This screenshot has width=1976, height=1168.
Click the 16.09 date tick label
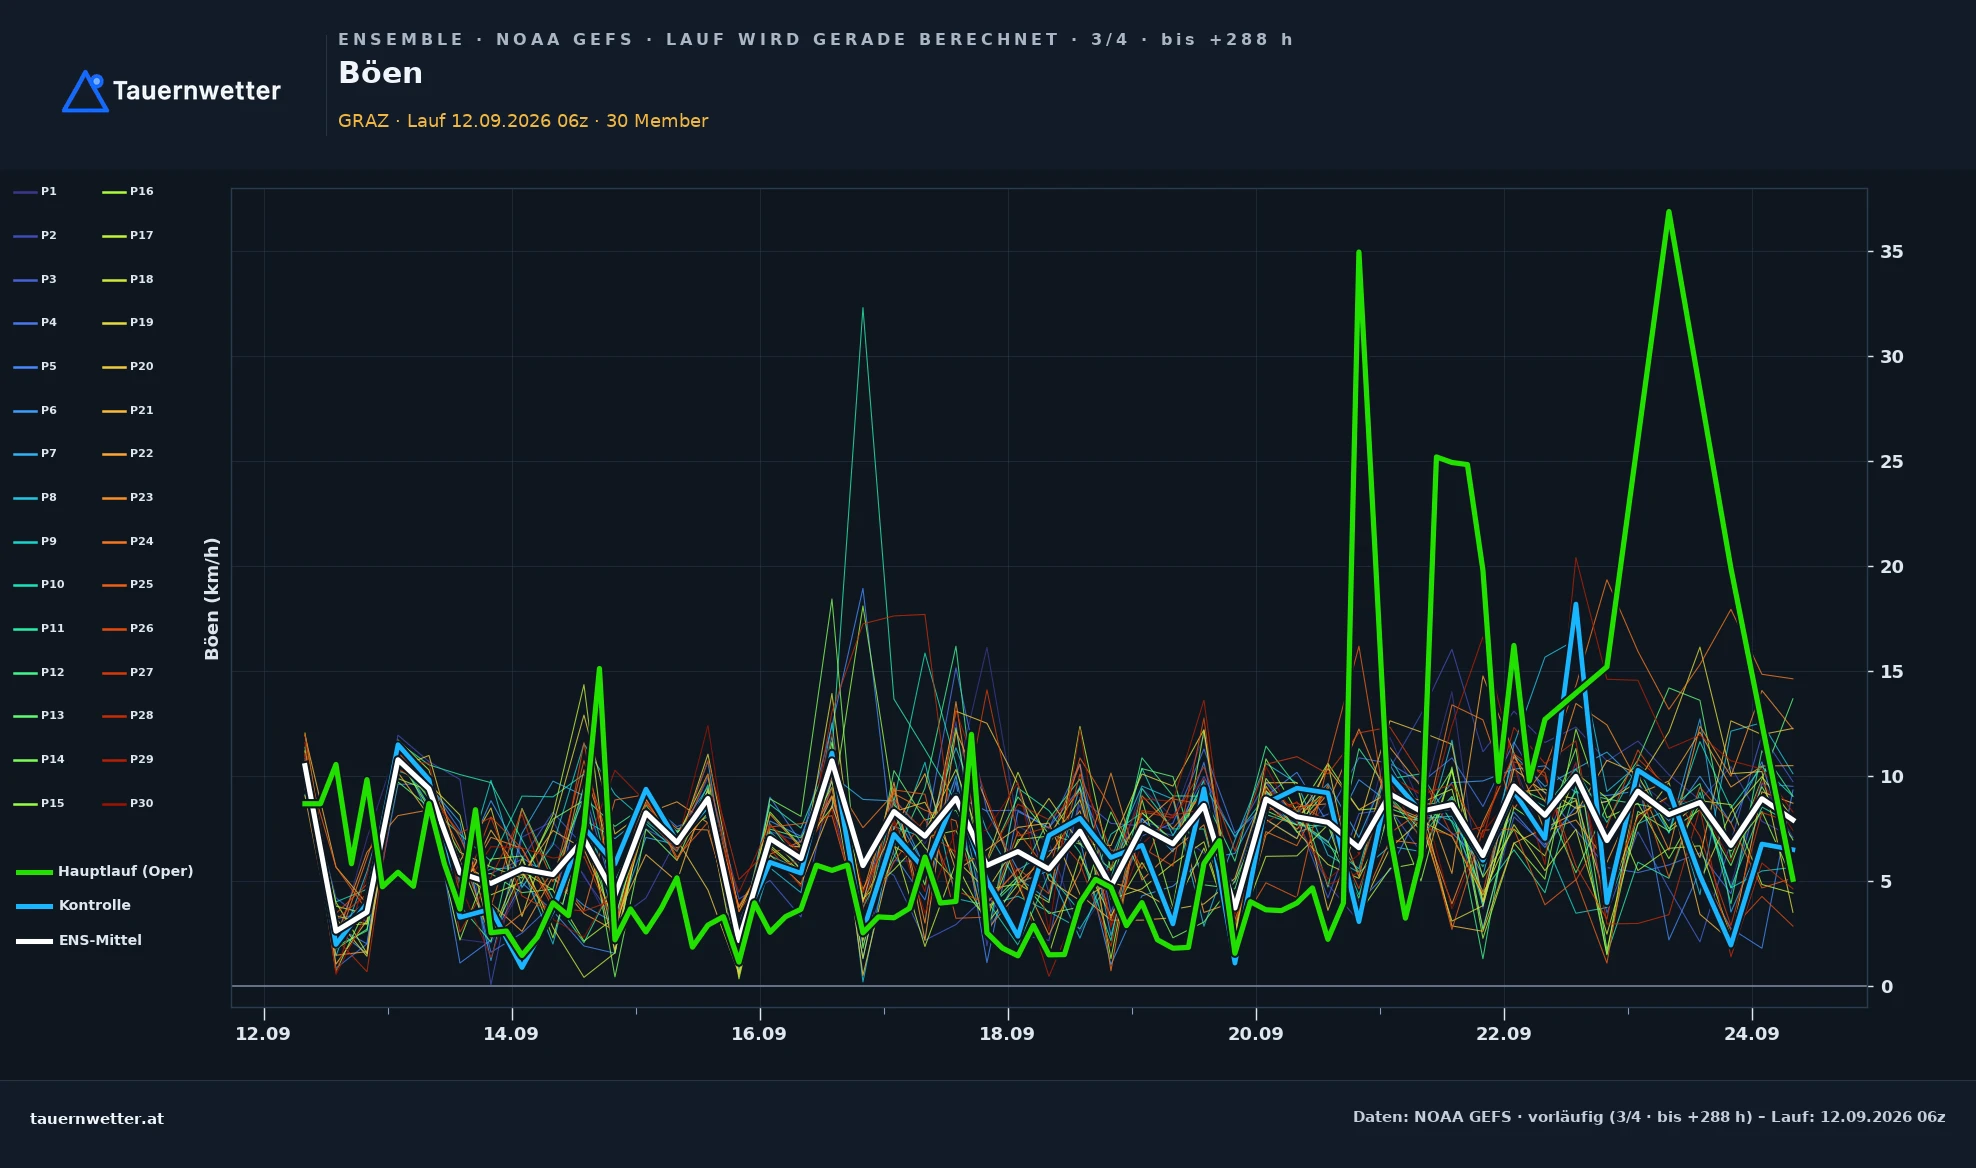(759, 1034)
